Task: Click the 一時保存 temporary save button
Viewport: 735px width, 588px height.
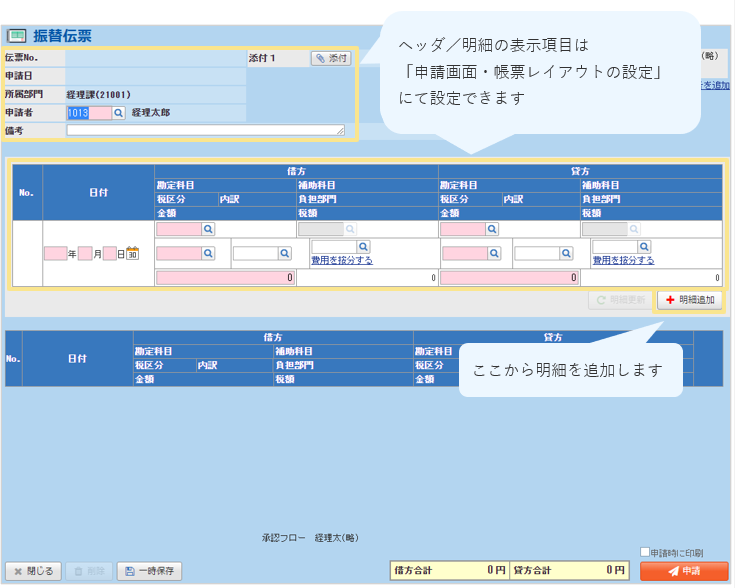Action: [x=149, y=571]
